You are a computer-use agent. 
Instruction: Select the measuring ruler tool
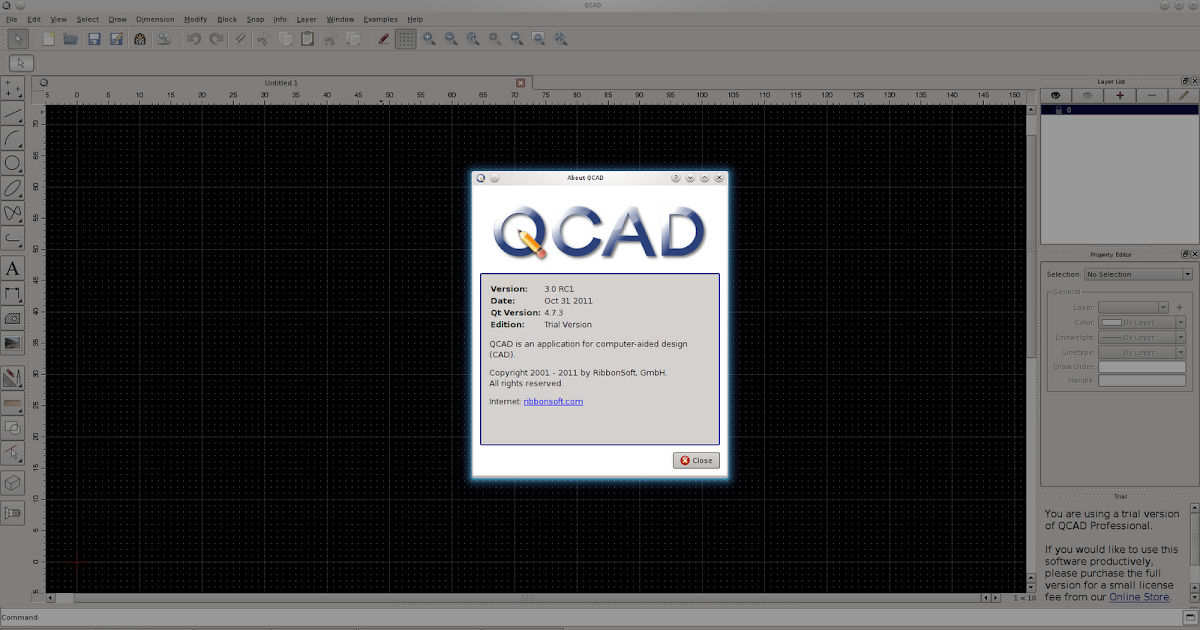click(13, 403)
